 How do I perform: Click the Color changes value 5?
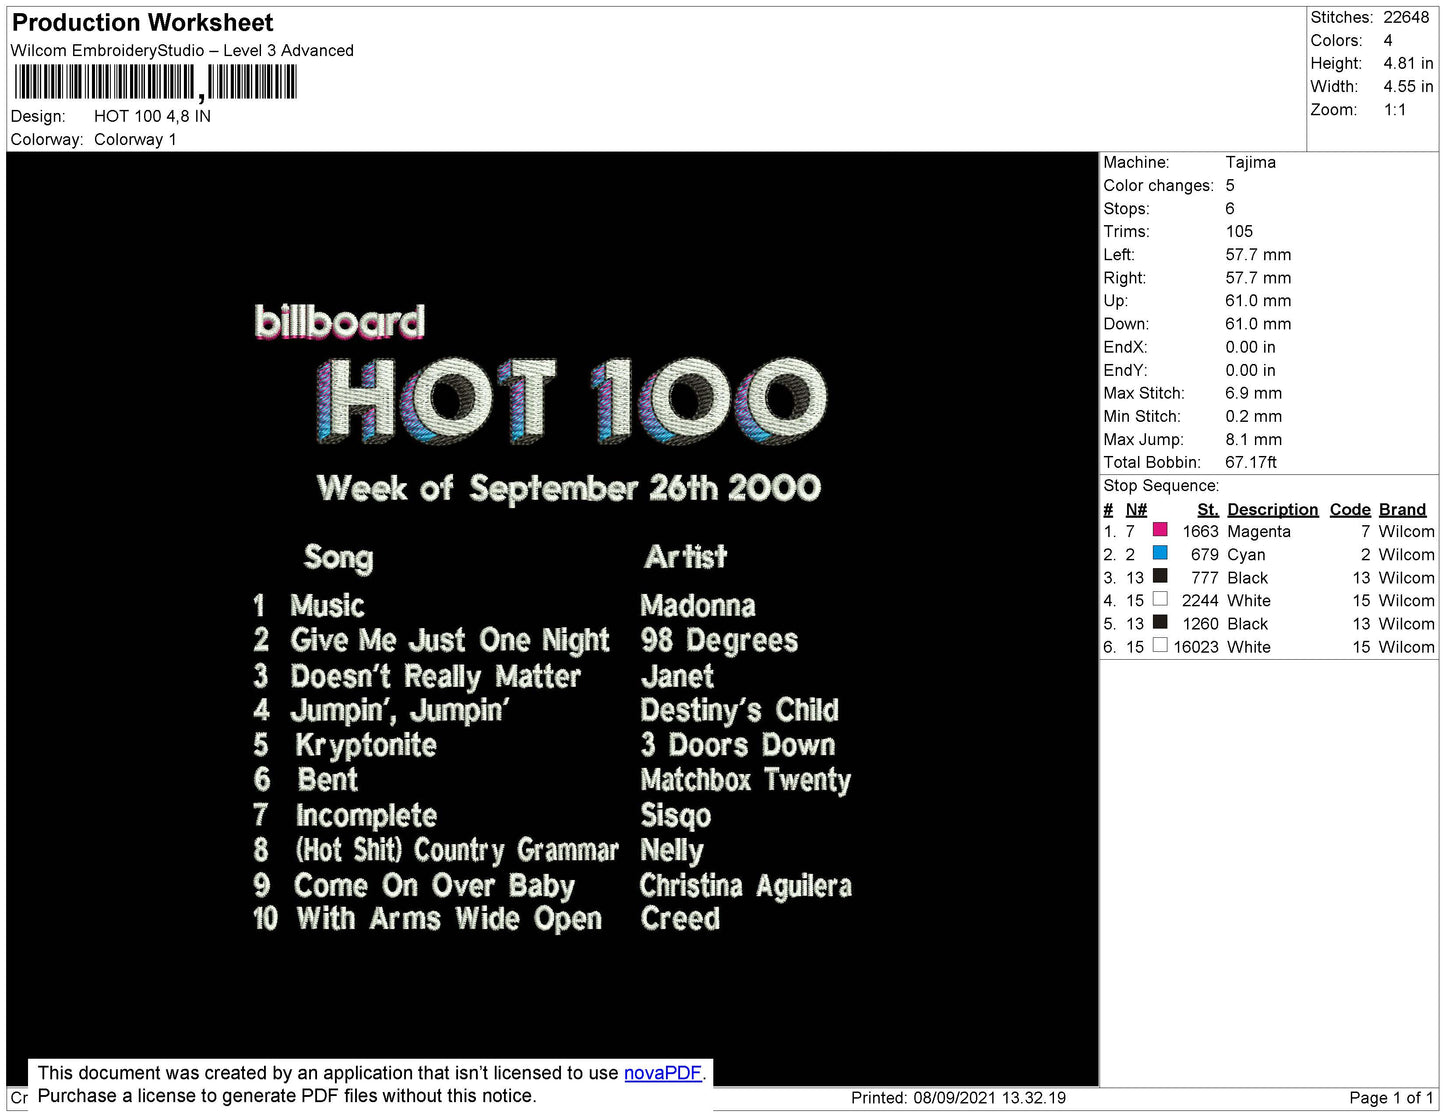pyautogui.click(x=1230, y=186)
